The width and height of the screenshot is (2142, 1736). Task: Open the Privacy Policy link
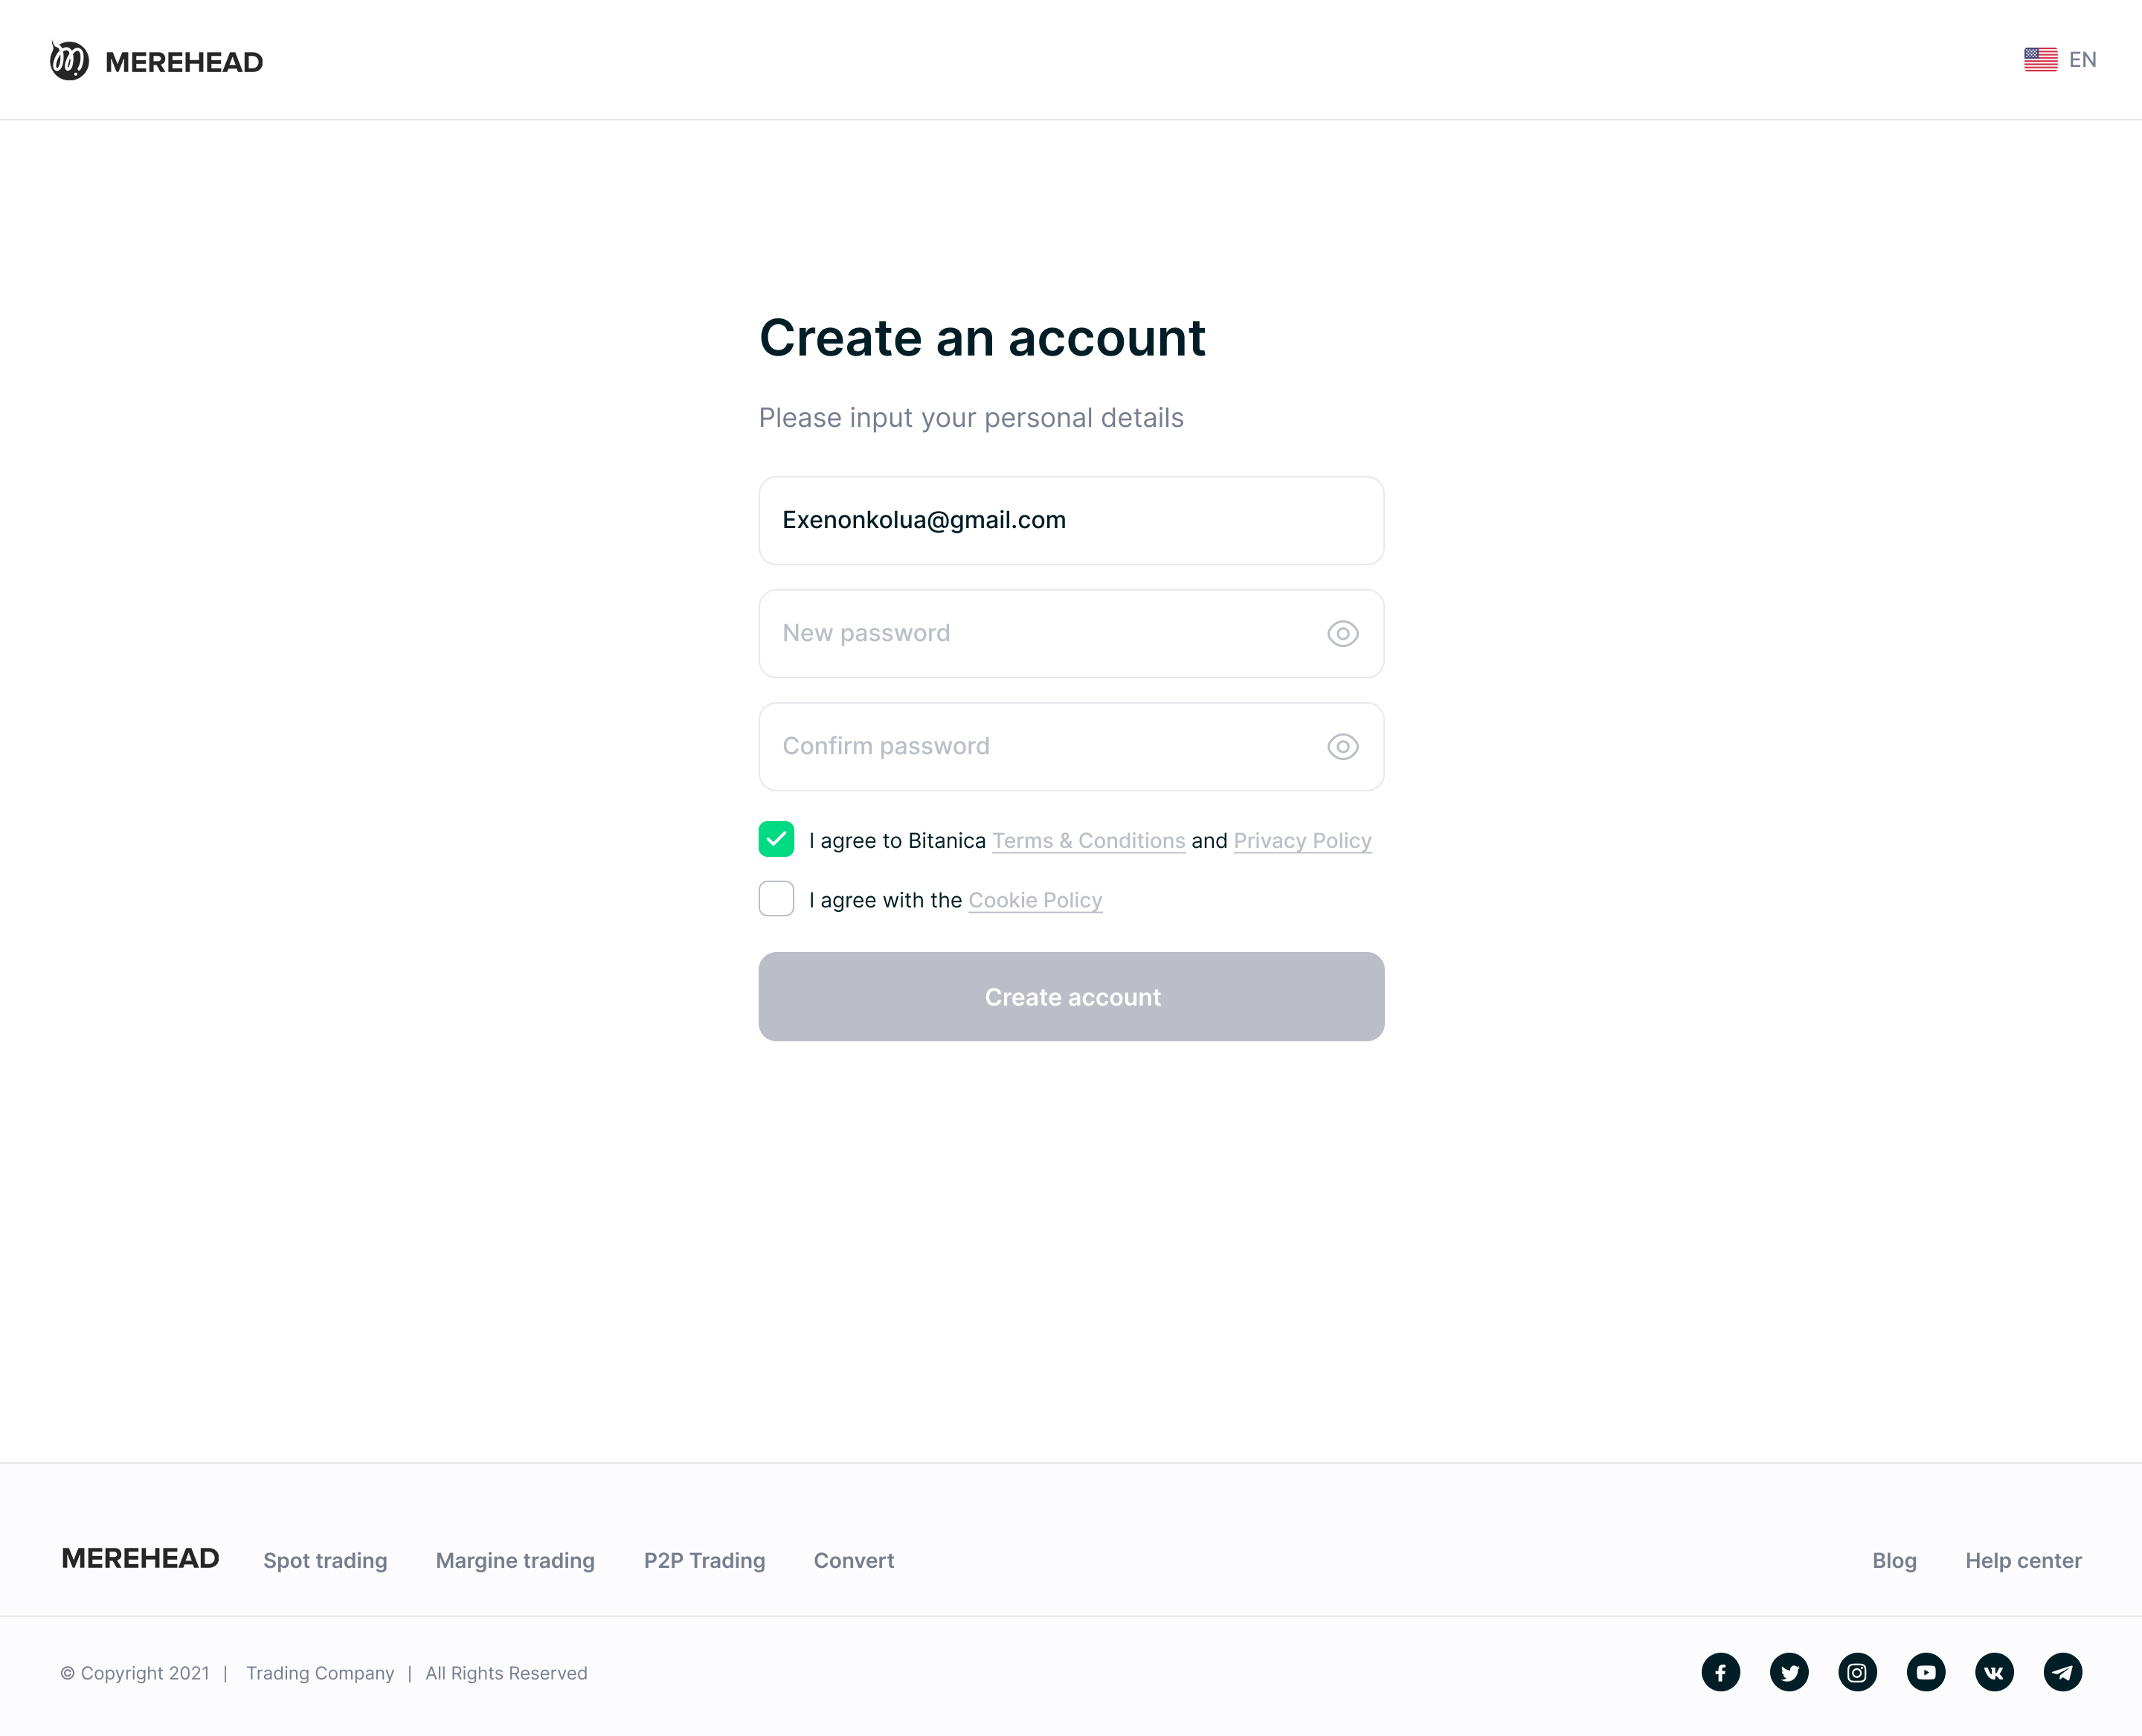1302,841
